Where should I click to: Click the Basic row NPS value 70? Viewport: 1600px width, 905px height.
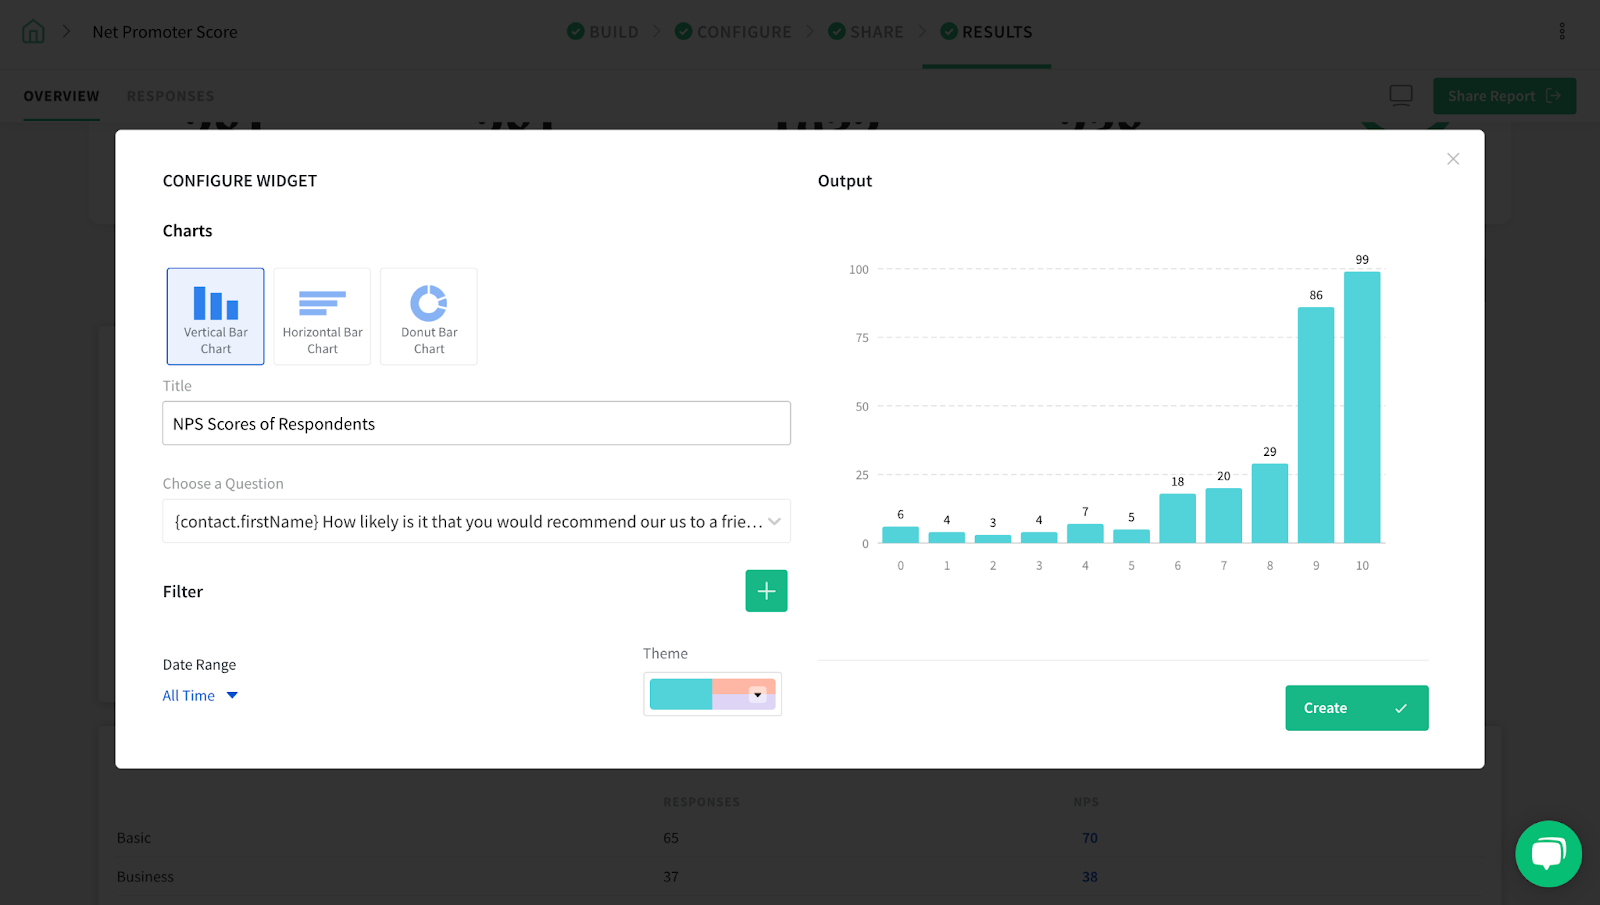(x=1090, y=838)
